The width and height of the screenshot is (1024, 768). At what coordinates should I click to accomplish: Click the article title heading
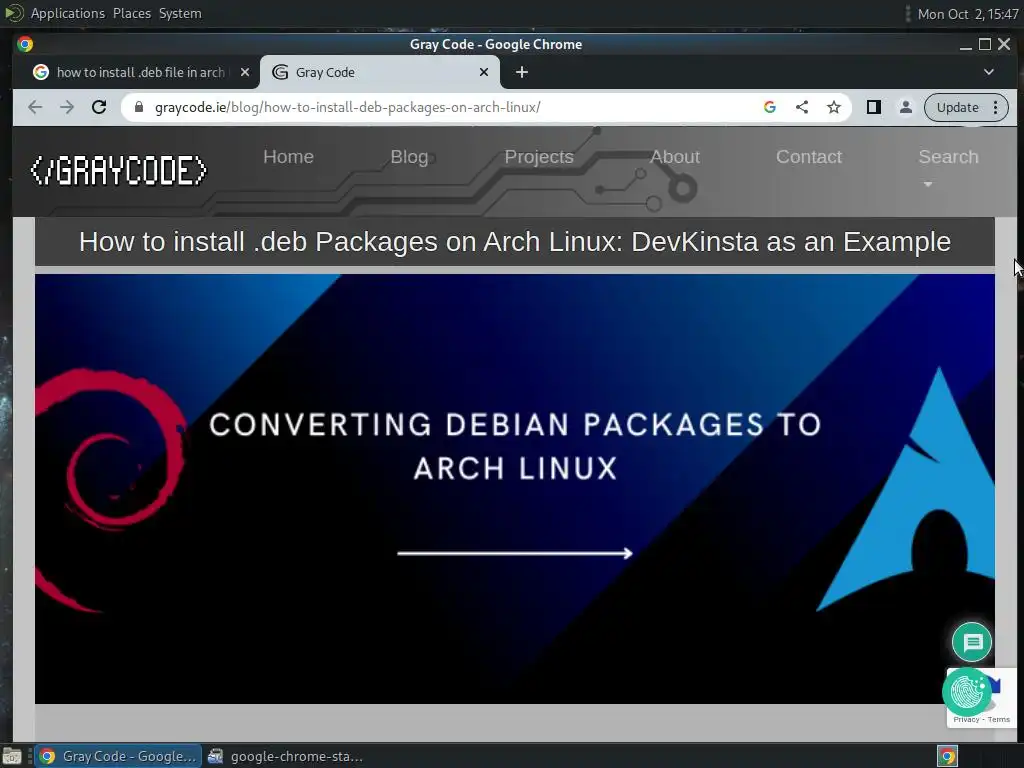pyautogui.click(x=515, y=242)
